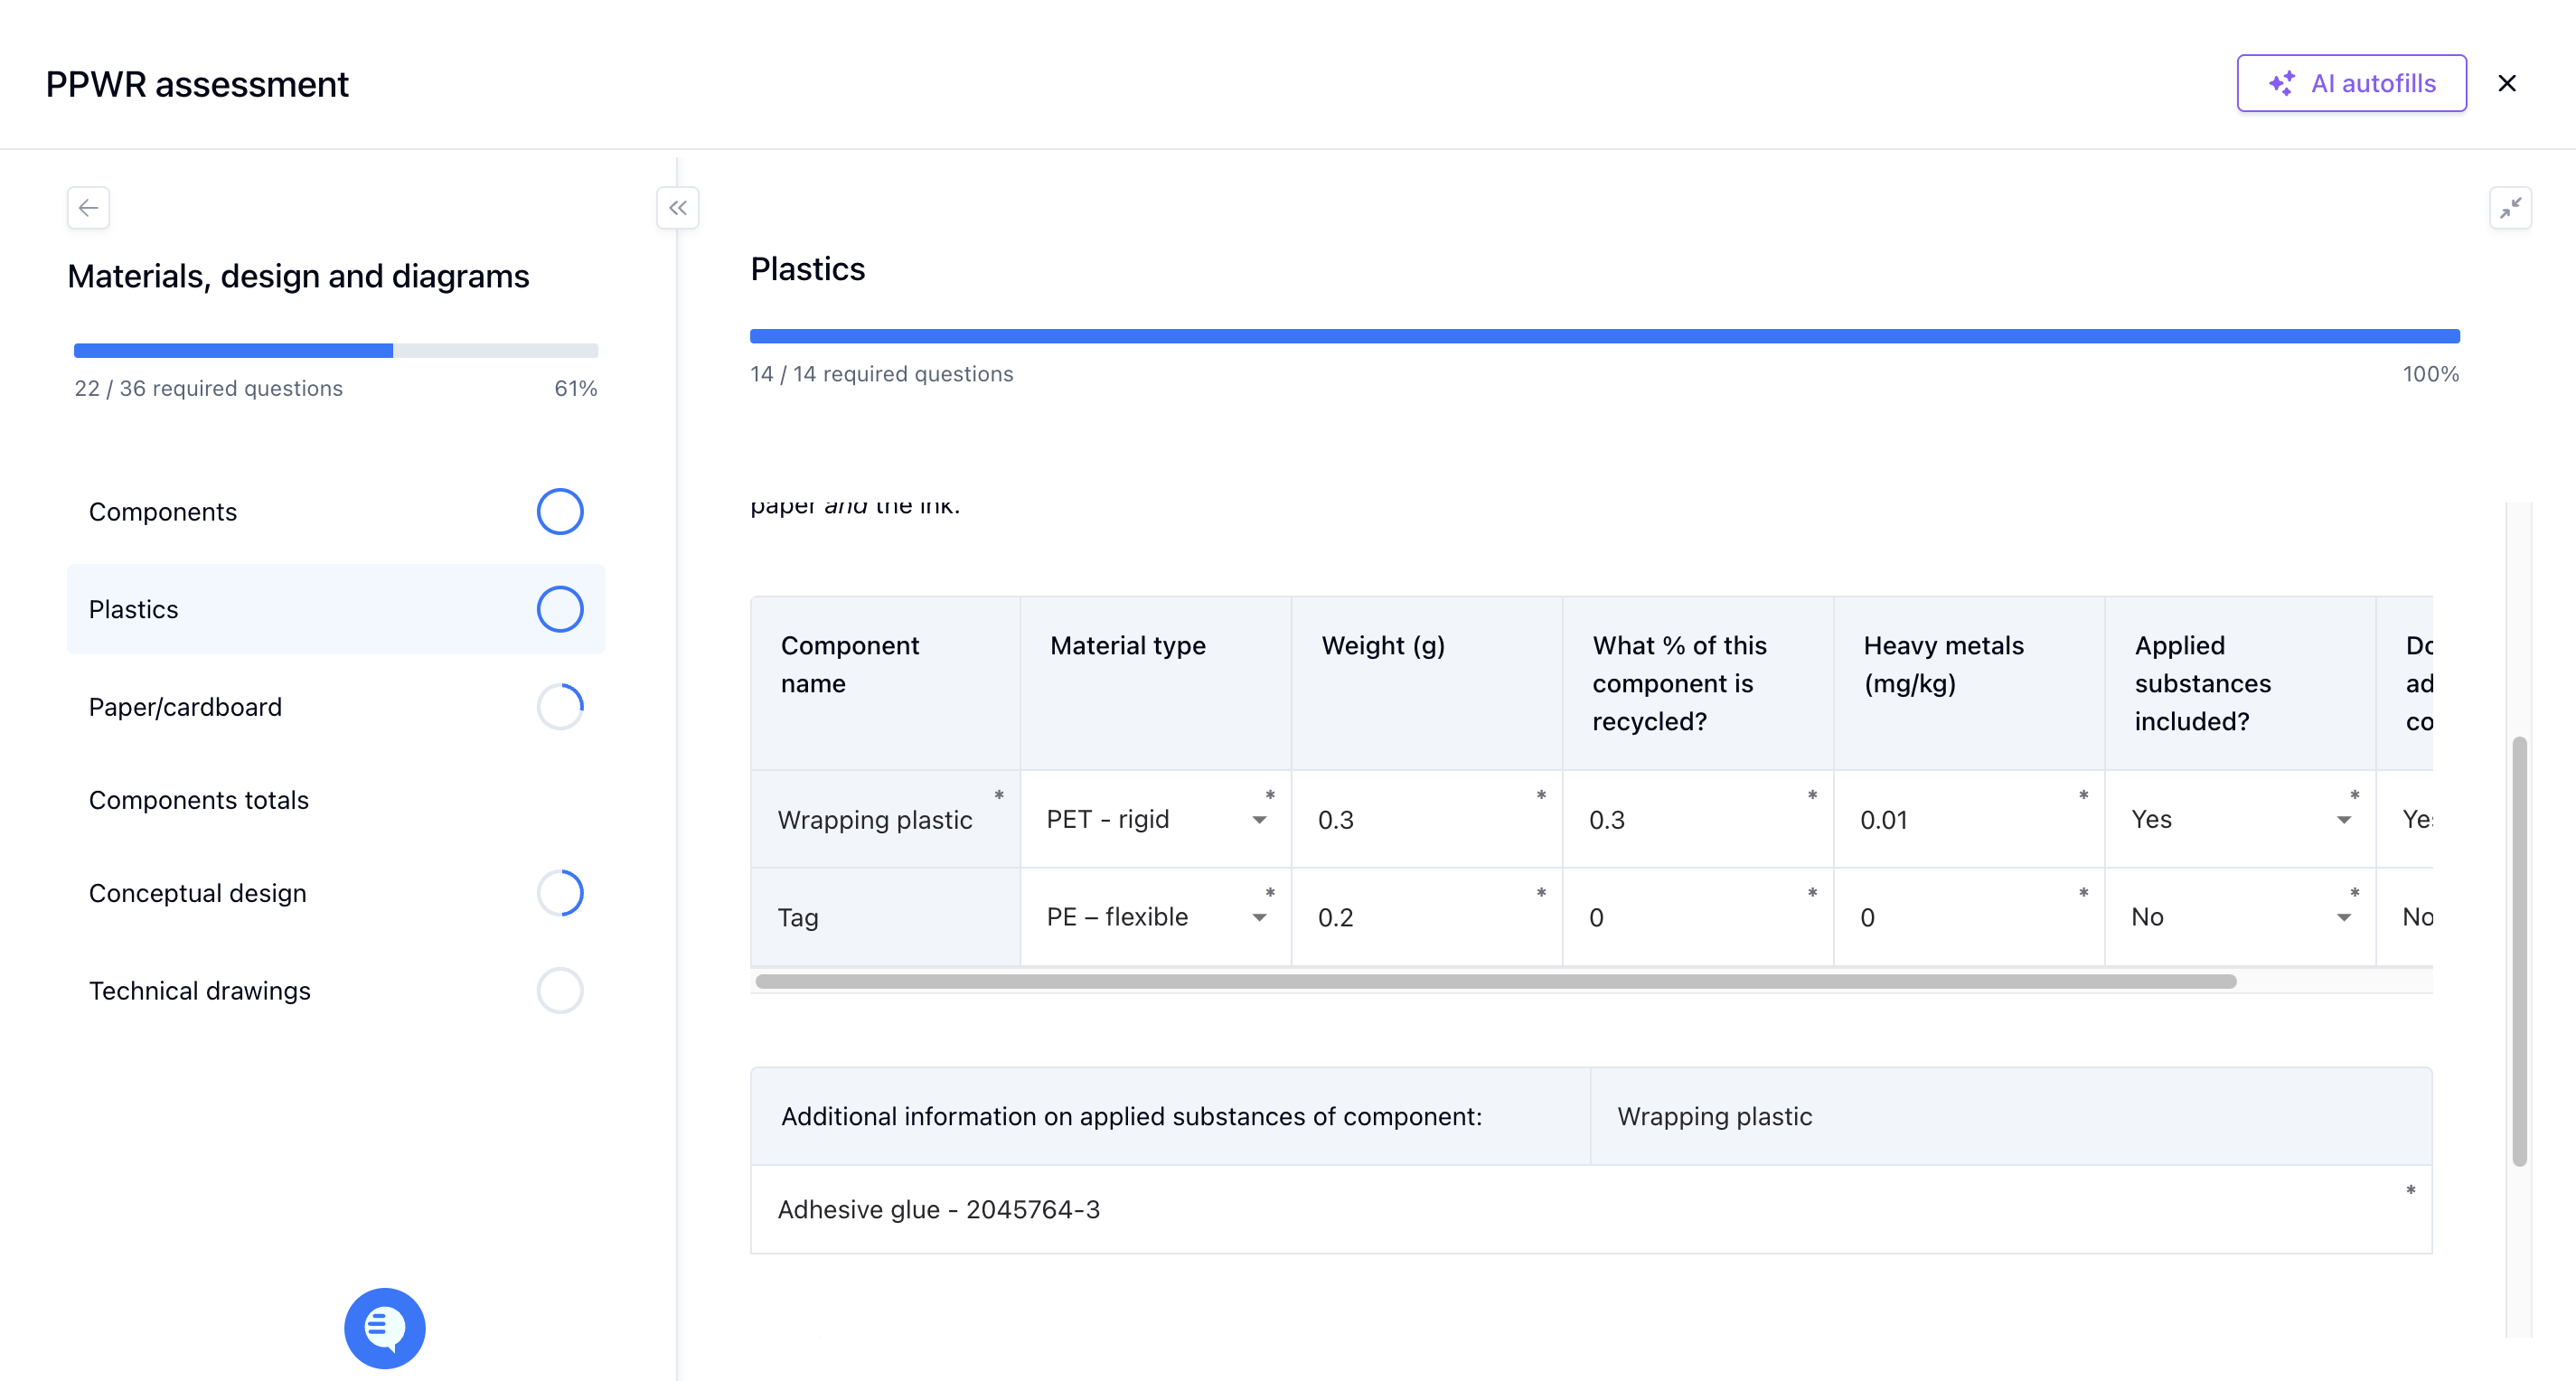Image resolution: width=2576 pixels, height=1381 pixels.
Task: Open Components totals section
Action: [x=336, y=800]
